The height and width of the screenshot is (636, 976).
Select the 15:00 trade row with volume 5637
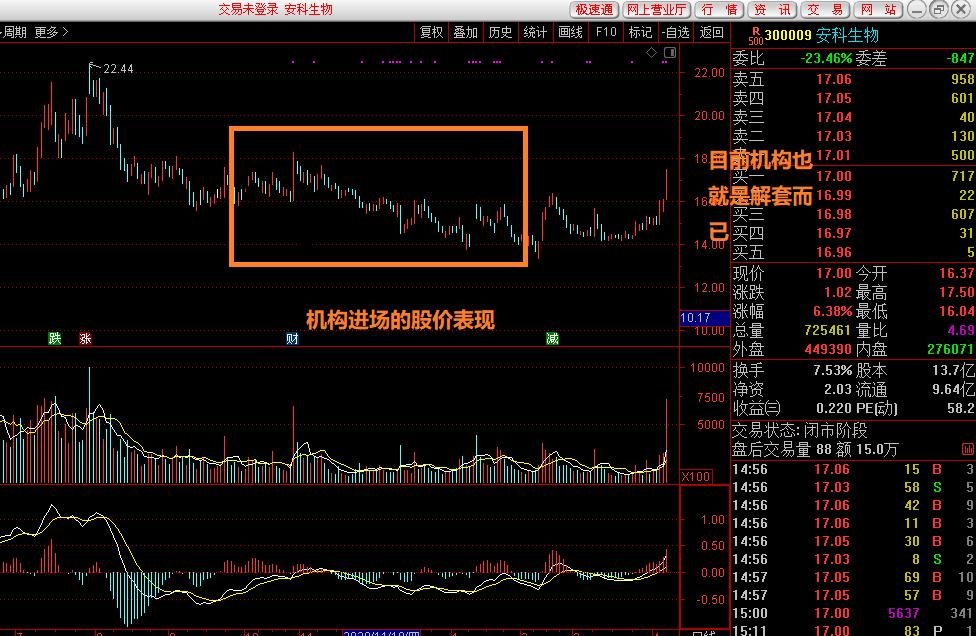[853, 613]
